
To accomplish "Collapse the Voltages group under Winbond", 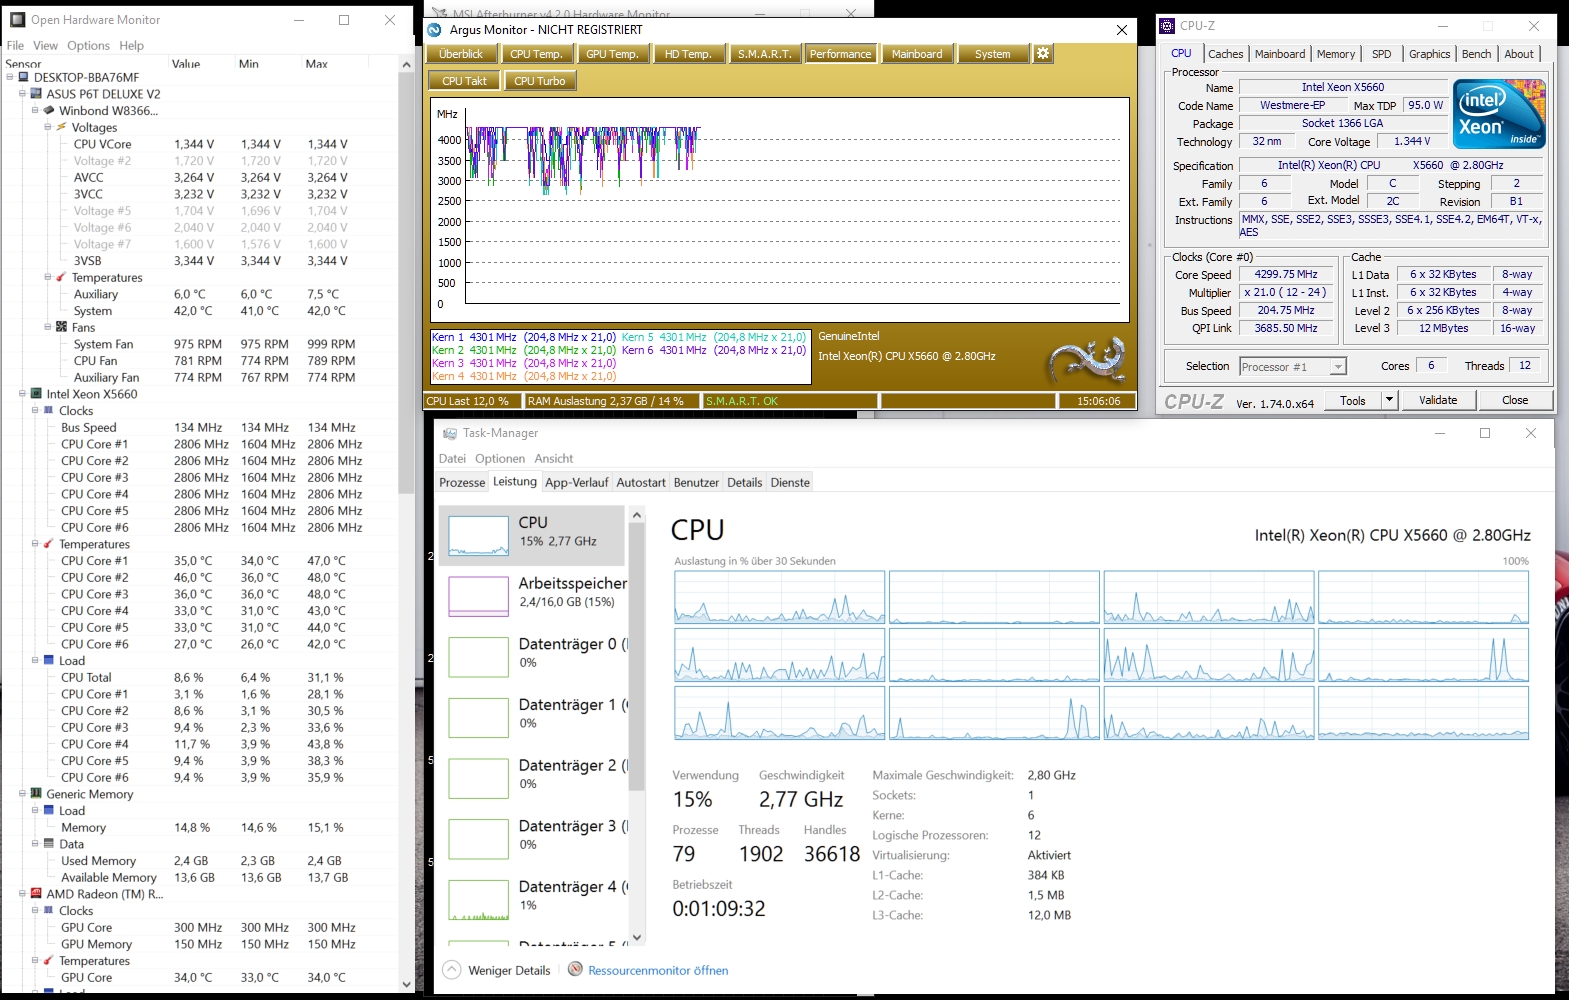I will pyautogui.click(x=47, y=127).
